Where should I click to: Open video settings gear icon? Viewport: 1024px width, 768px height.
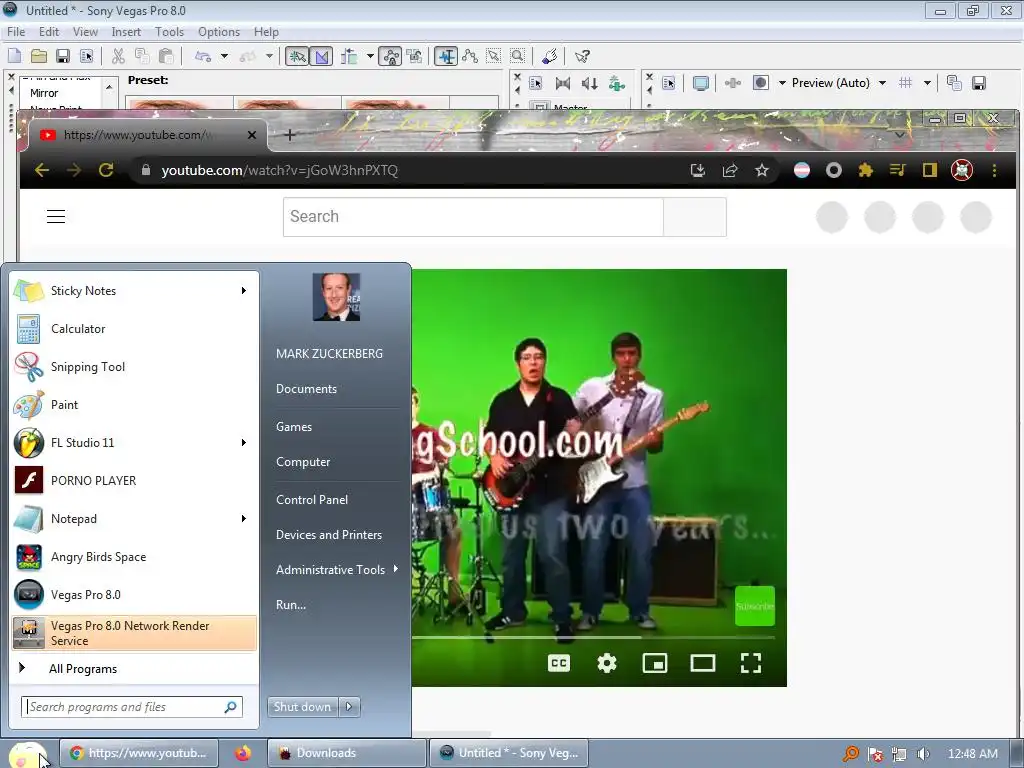(607, 663)
